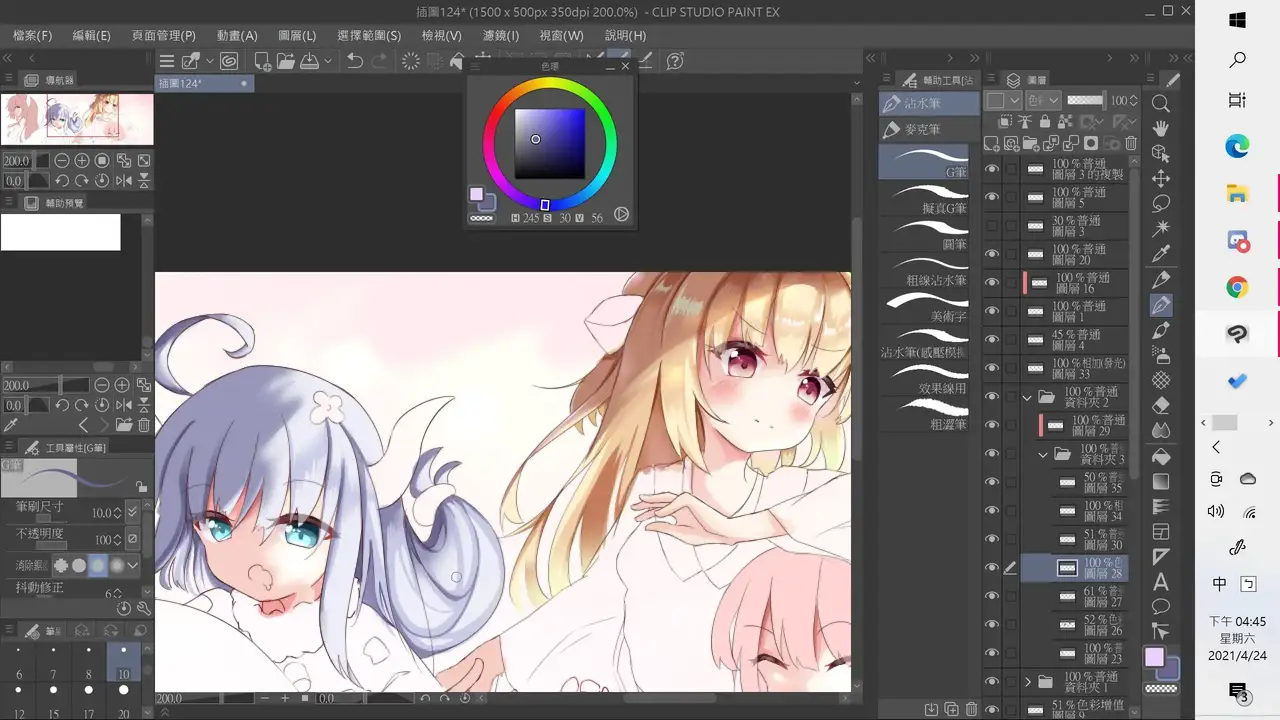This screenshot has width=1280, height=720.
Task: Click the Undo arrow in toolbar
Action: click(354, 61)
